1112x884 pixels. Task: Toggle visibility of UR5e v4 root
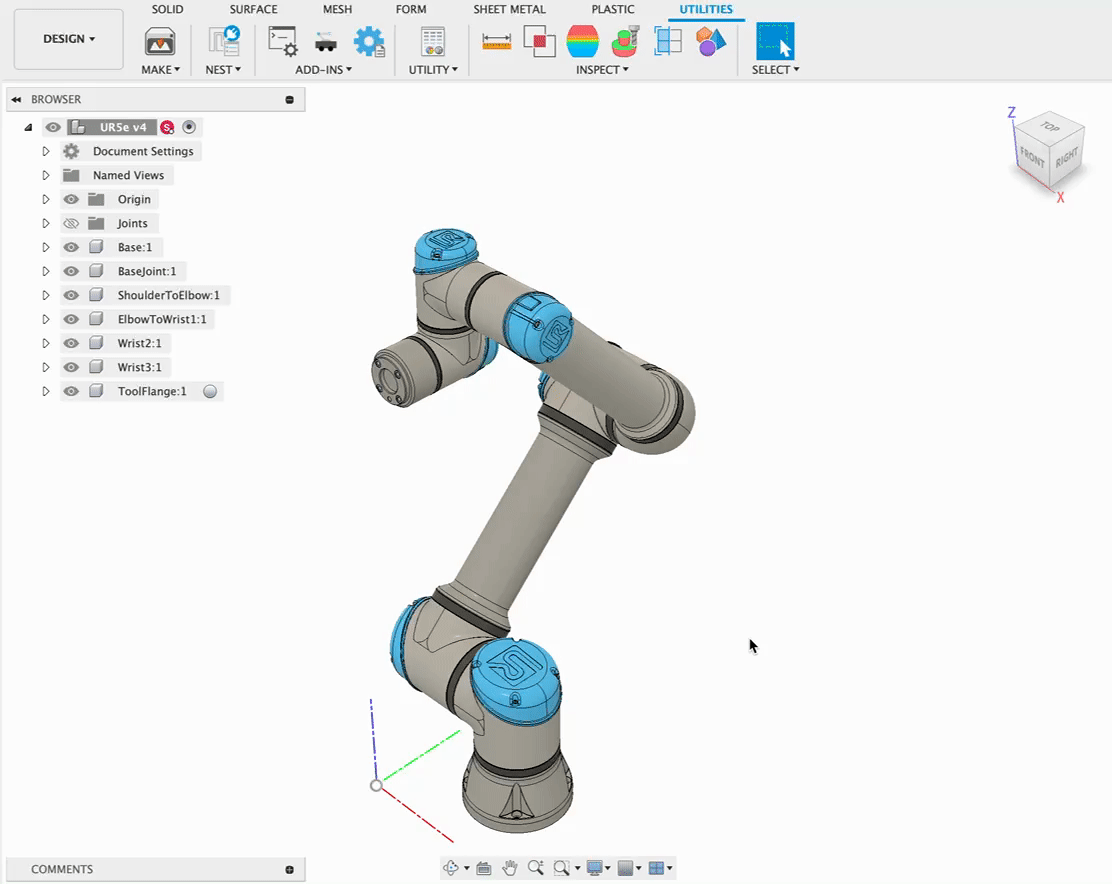tap(53, 127)
